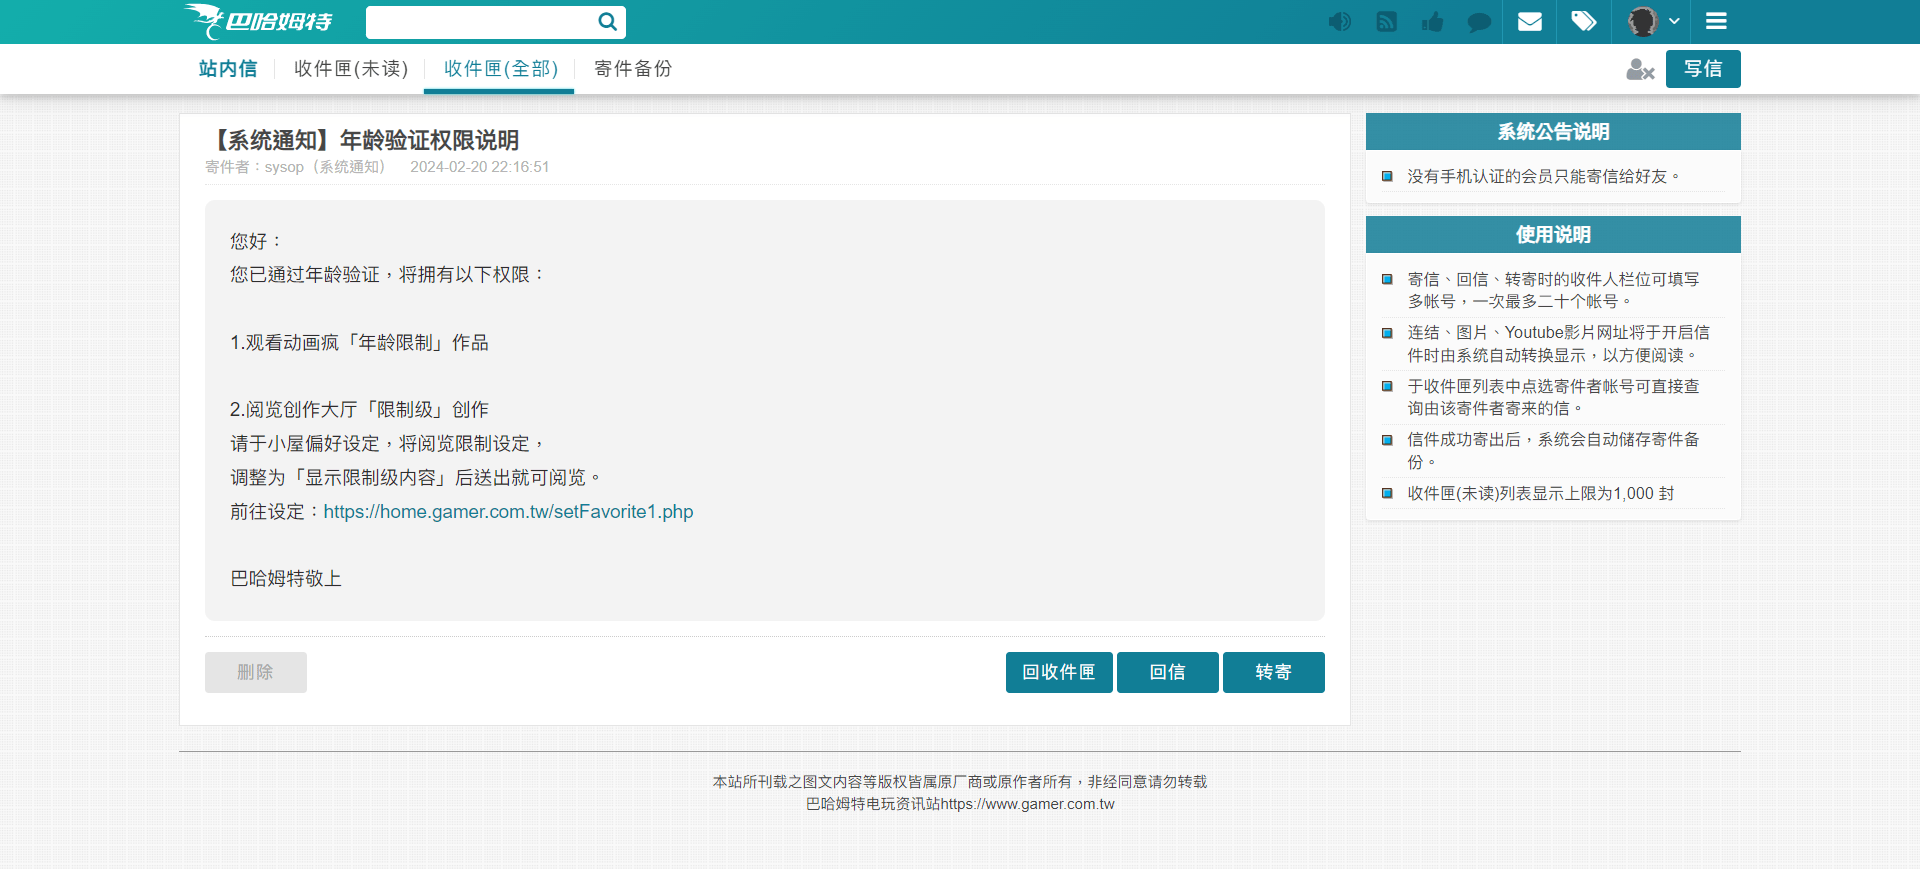
Task: Click the tip about 一次最多二十个帐号
Action: tap(1553, 290)
